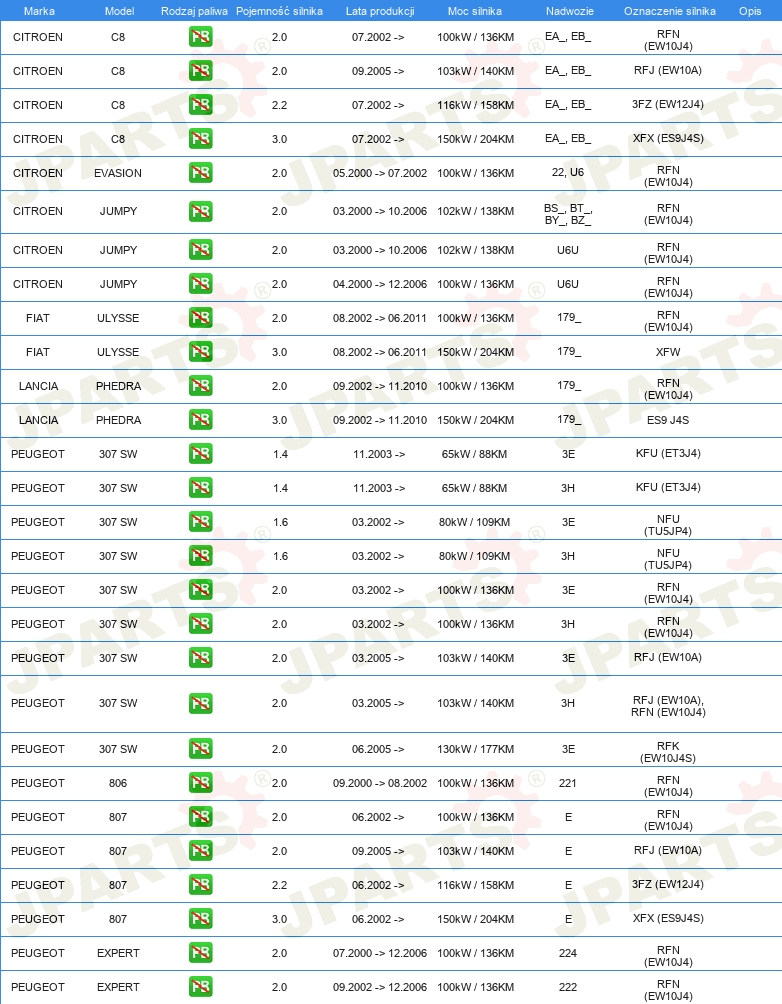
Task: Click the "Model" column header
Action: tap(119, 11)
